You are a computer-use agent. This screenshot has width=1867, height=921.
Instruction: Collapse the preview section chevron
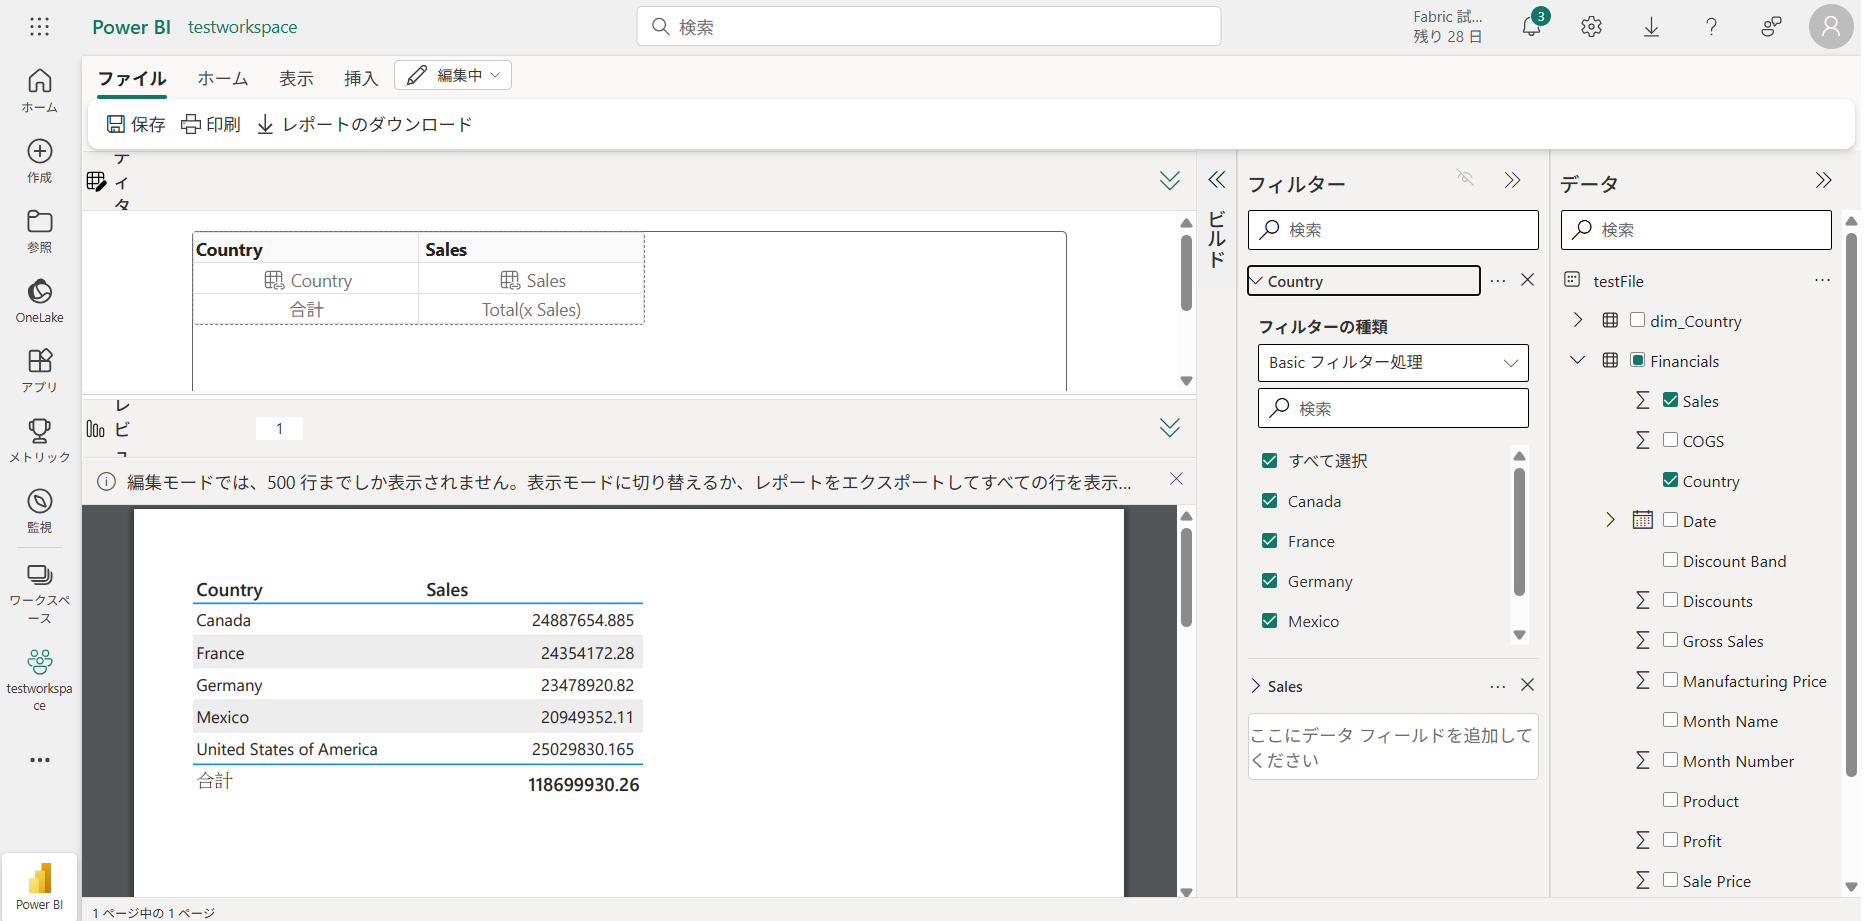(1170, 429)
